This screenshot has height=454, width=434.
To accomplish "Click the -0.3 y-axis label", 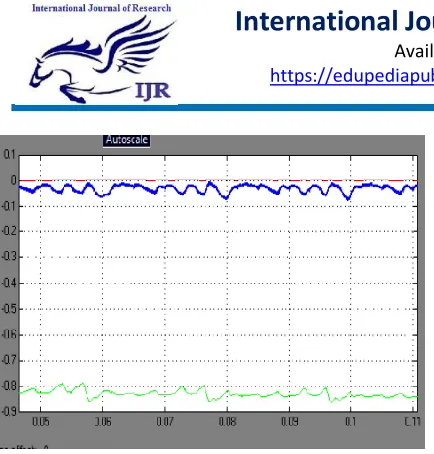I will coord(9,257).
